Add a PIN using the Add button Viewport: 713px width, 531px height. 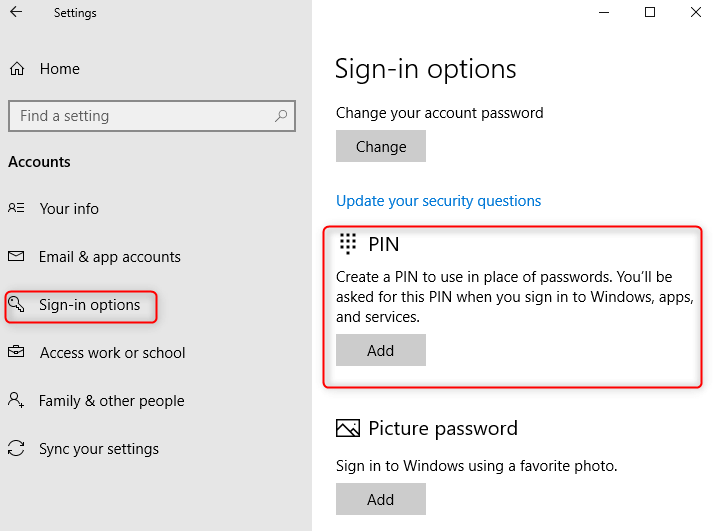pyautogui.click(x=381, y=350)
